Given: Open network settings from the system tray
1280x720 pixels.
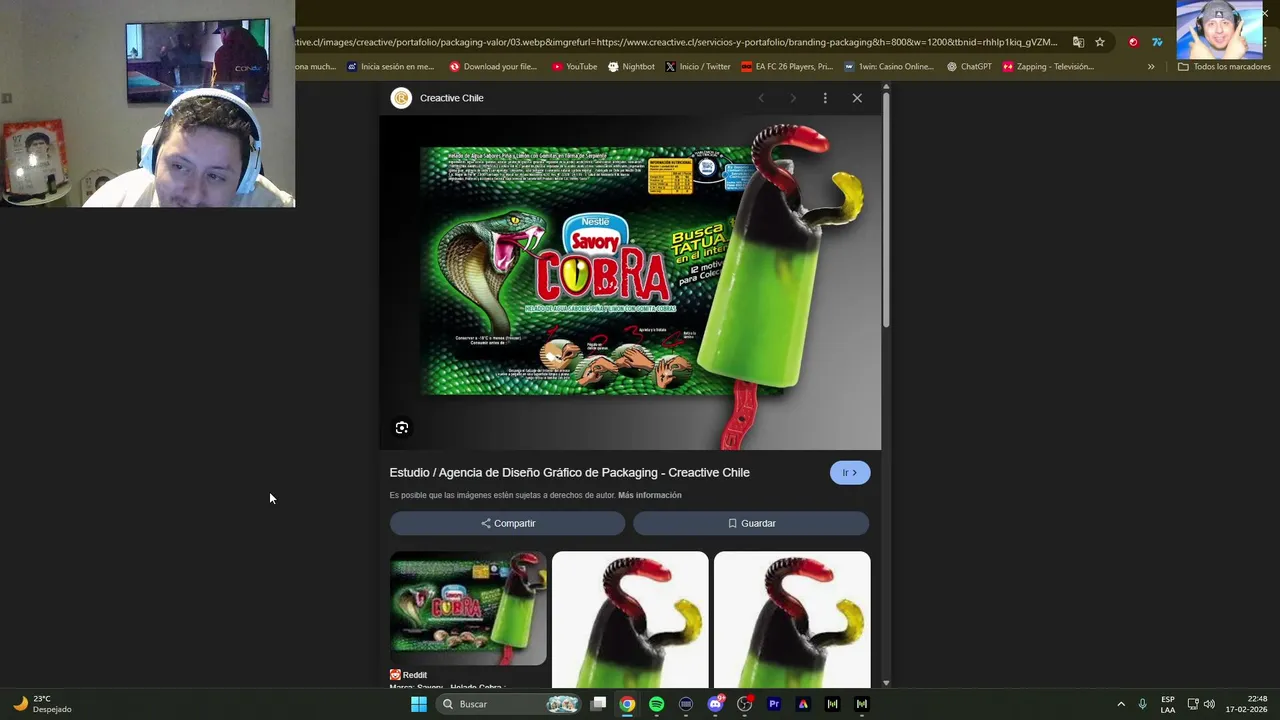Looking at the screenshot, I should click(1193, 704).
